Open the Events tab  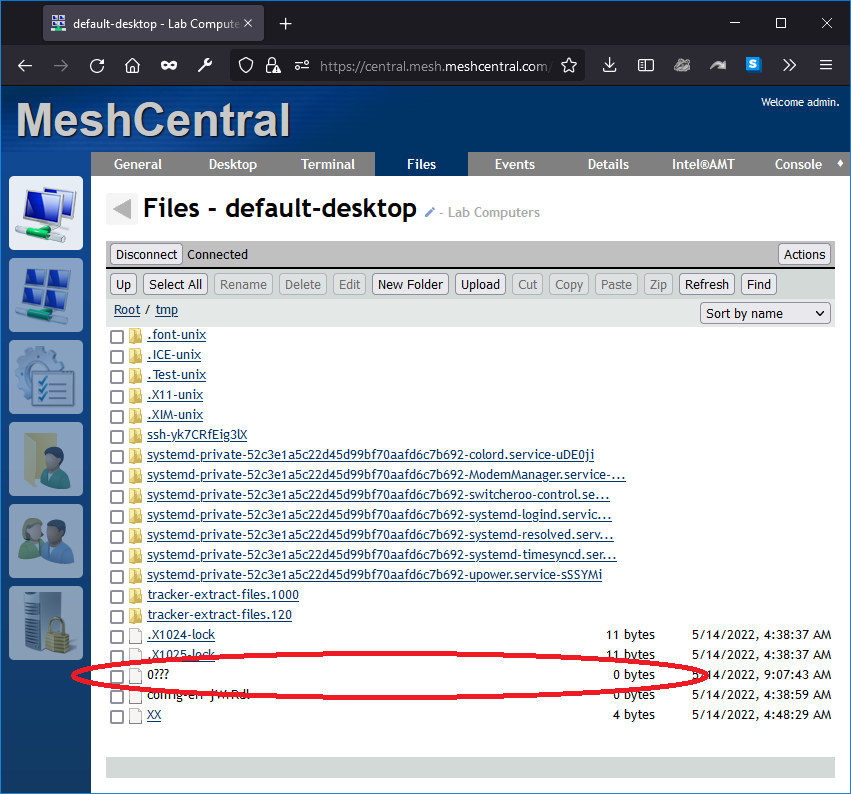[x=514, y=164]
